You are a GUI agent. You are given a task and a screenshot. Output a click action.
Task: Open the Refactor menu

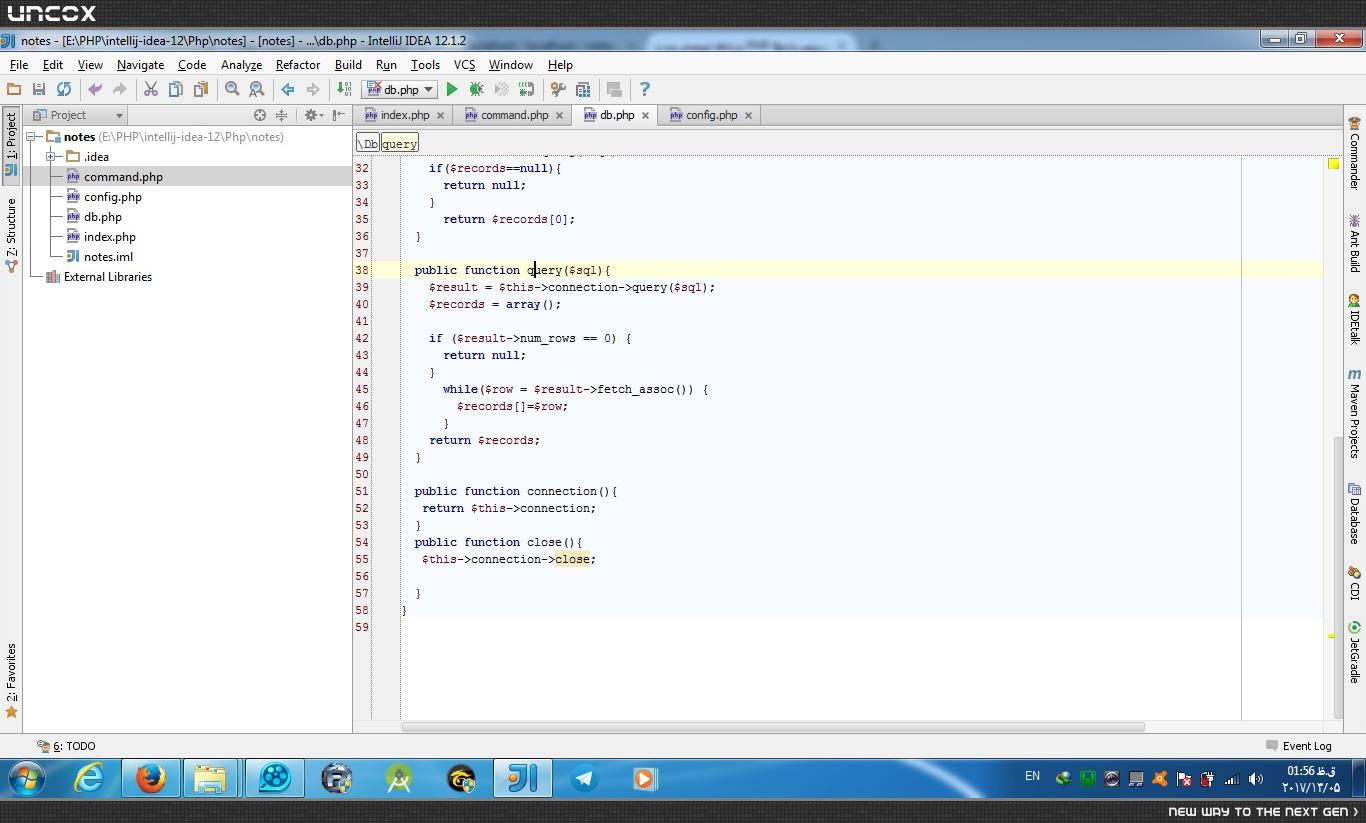click(298, 65)
